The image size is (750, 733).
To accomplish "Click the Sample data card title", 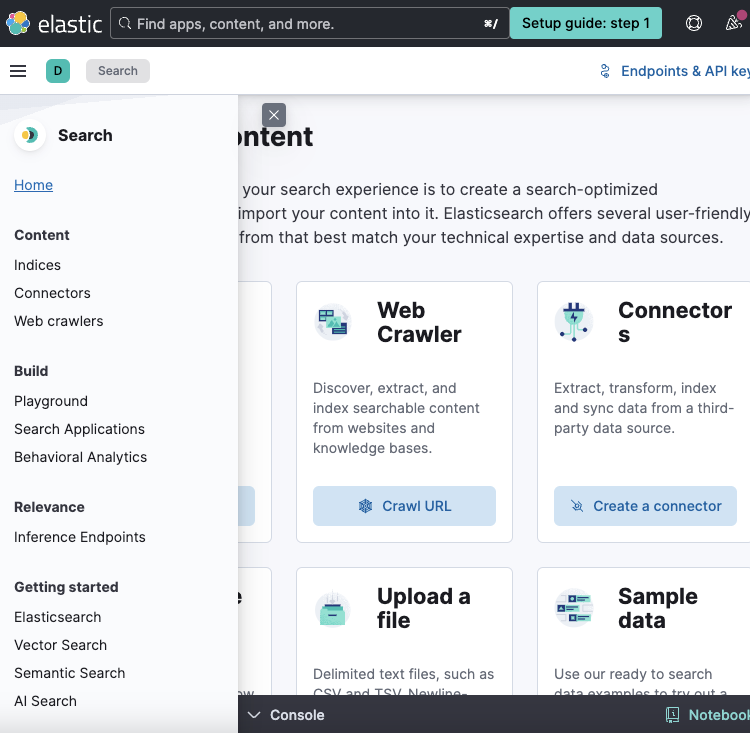I will (x=658, y=608).
